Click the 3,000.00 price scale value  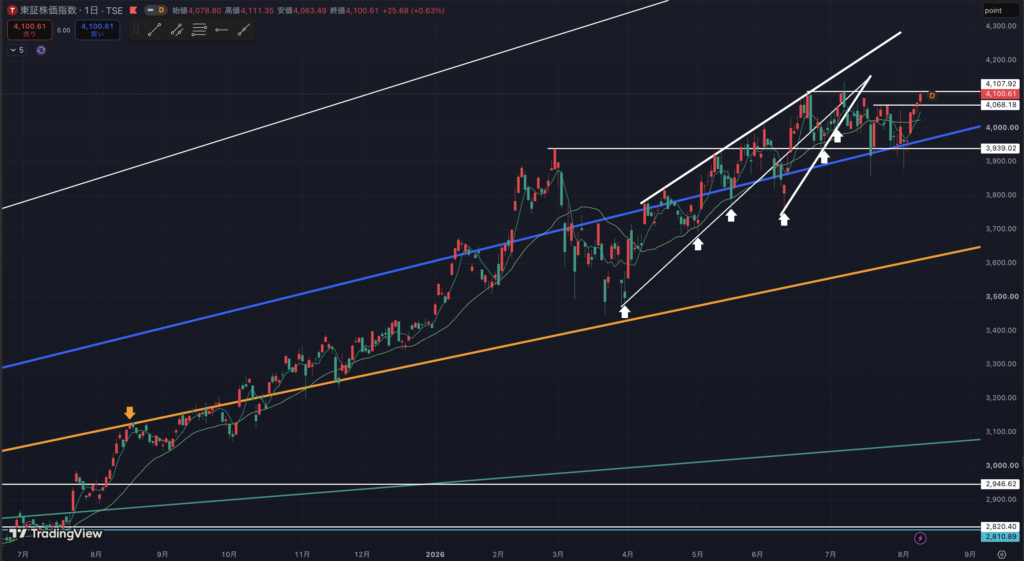(x=1002, y=466)
